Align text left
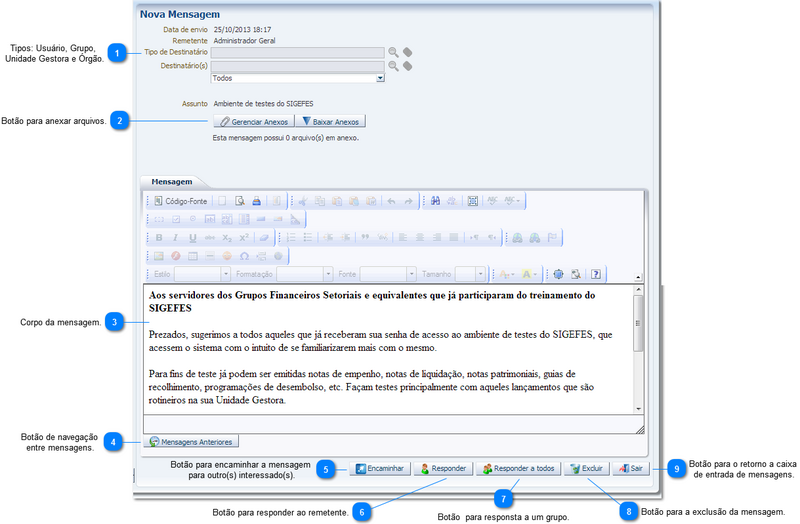Screen dimensions: 800x524 (403, 238)
